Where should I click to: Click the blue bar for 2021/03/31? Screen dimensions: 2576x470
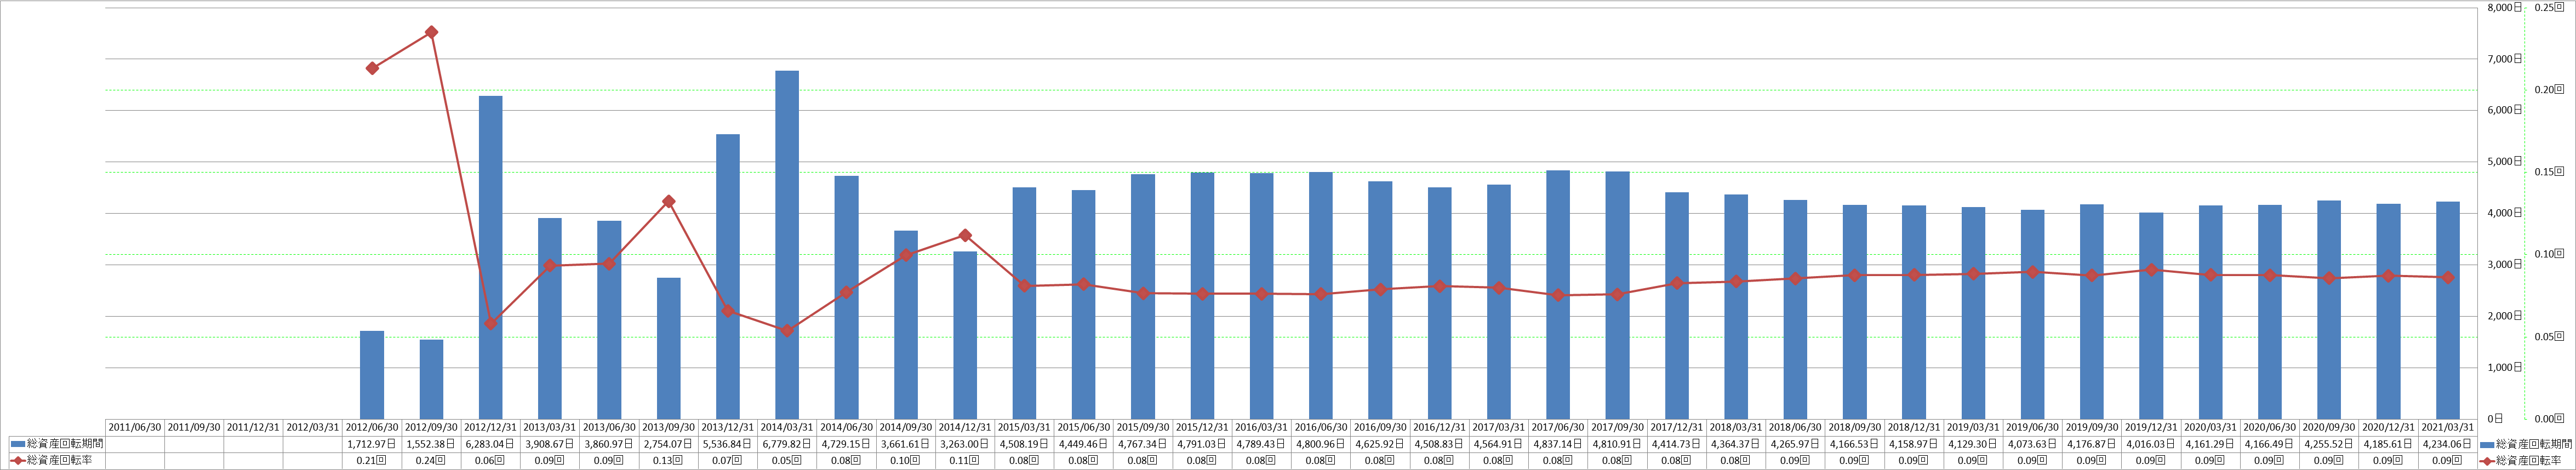tap(2448, 310)
